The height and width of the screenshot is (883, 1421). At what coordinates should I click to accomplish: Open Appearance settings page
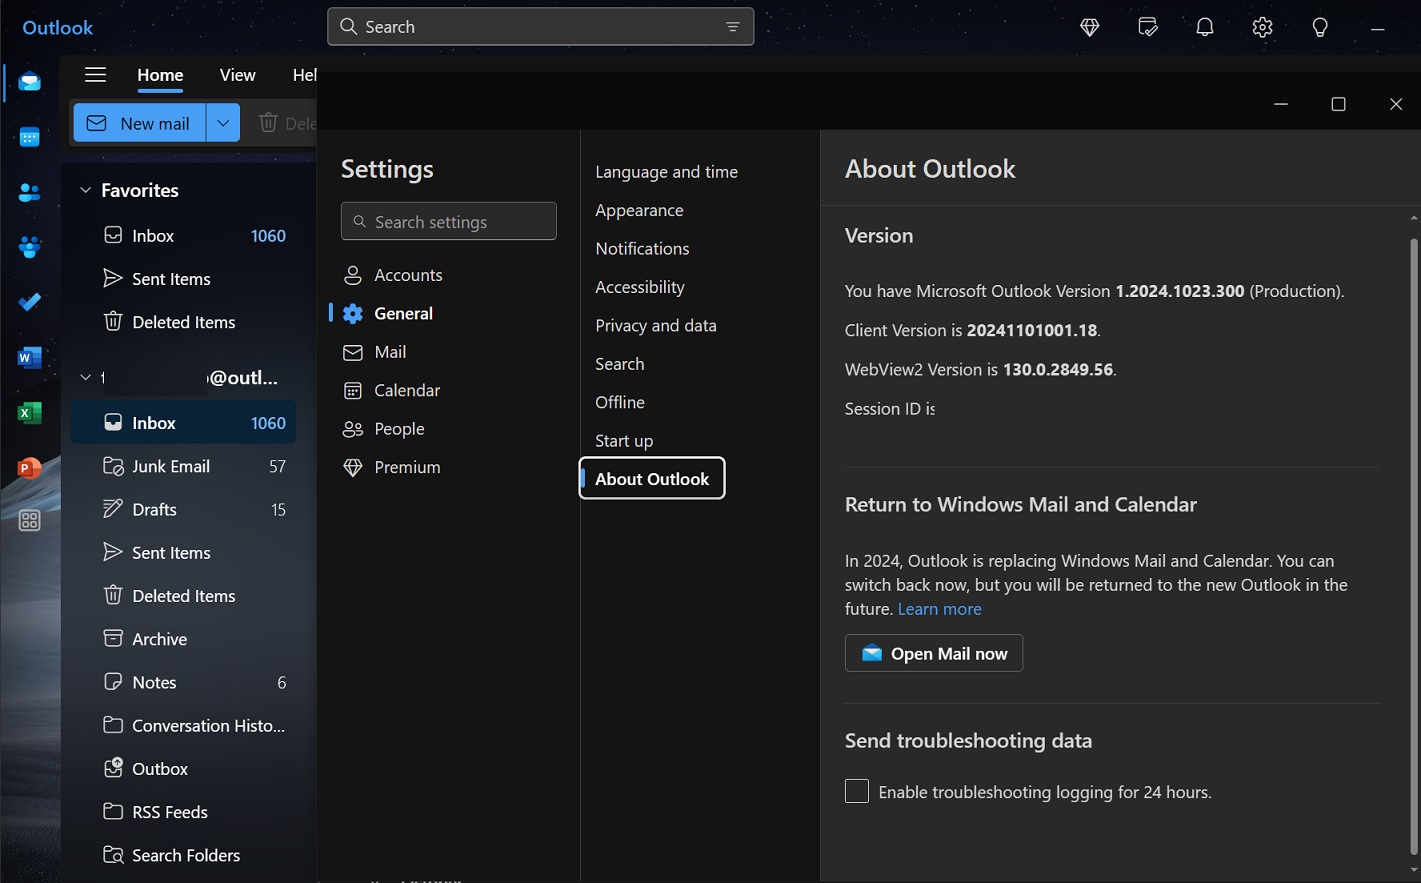pyautogui.click(x=639, y=210)
